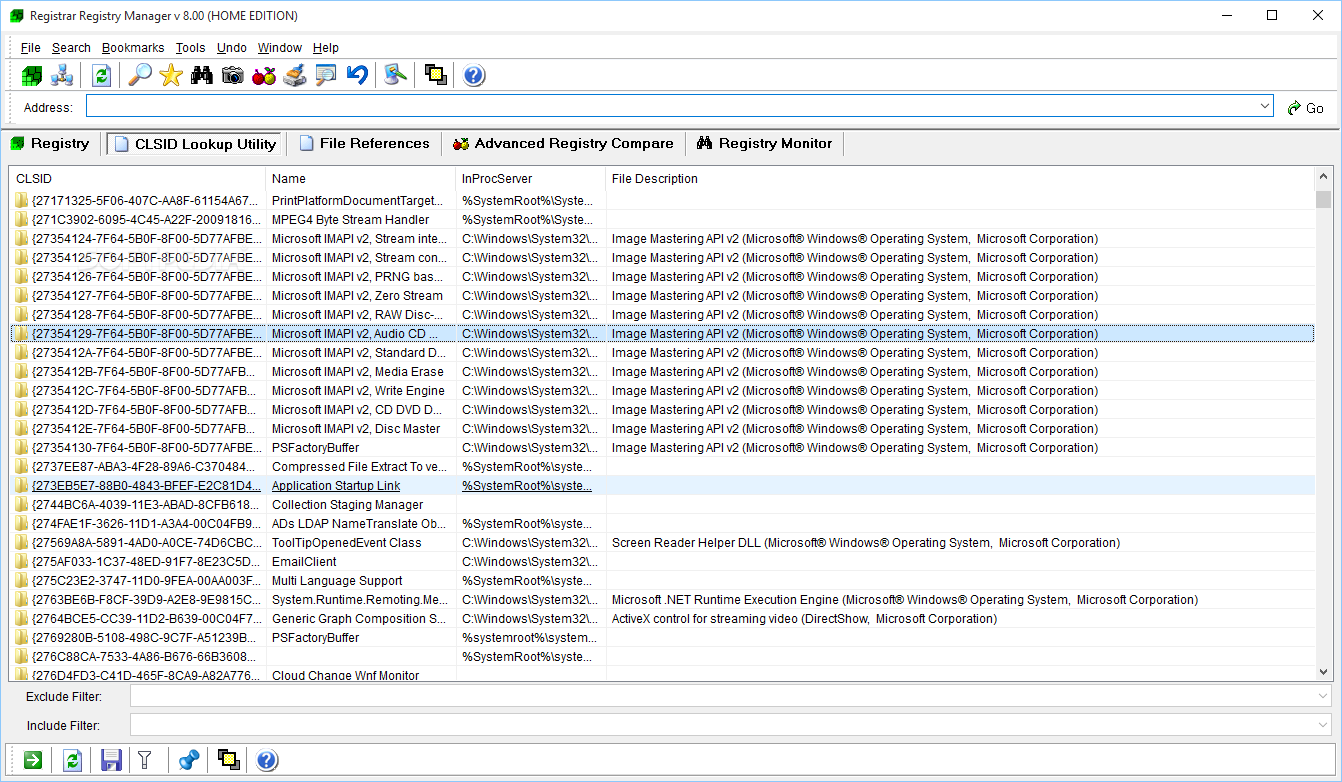Click folder icon of EmailClient row
The height and width of the screenshot is (782, 1342).
[x=22, y=562]
